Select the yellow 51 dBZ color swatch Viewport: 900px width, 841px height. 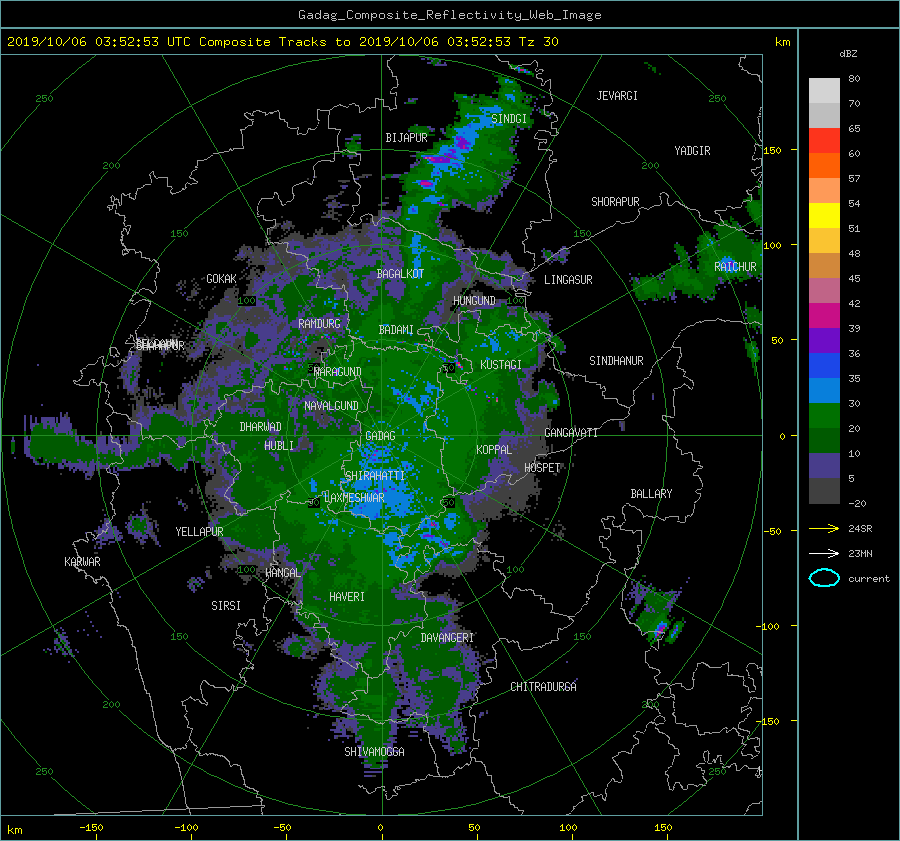point(824,215)
